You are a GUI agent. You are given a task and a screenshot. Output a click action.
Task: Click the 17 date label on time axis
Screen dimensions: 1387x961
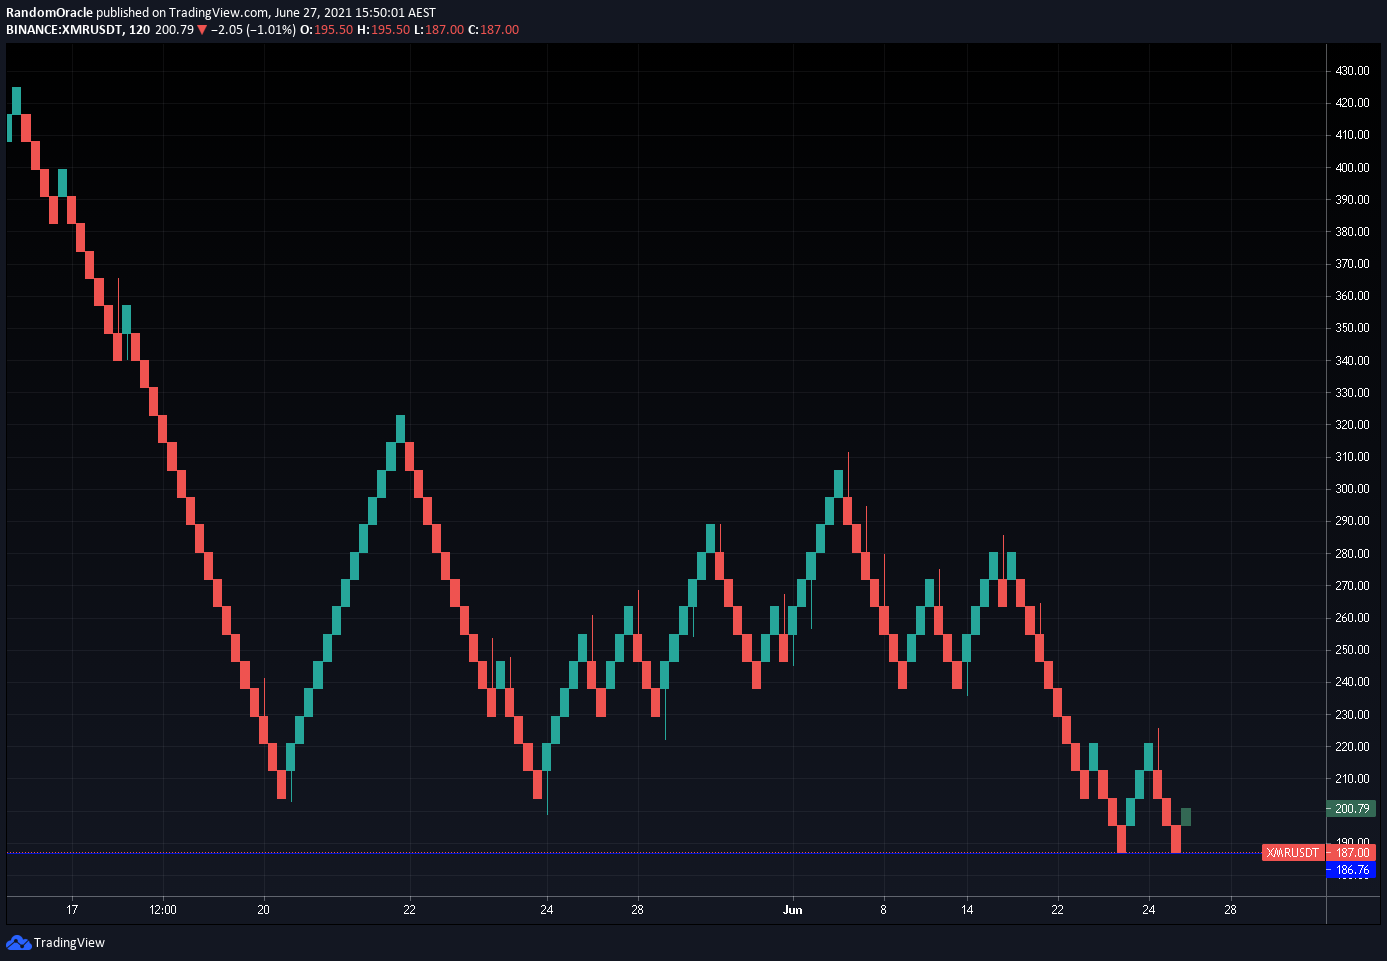tap(72, 910)
